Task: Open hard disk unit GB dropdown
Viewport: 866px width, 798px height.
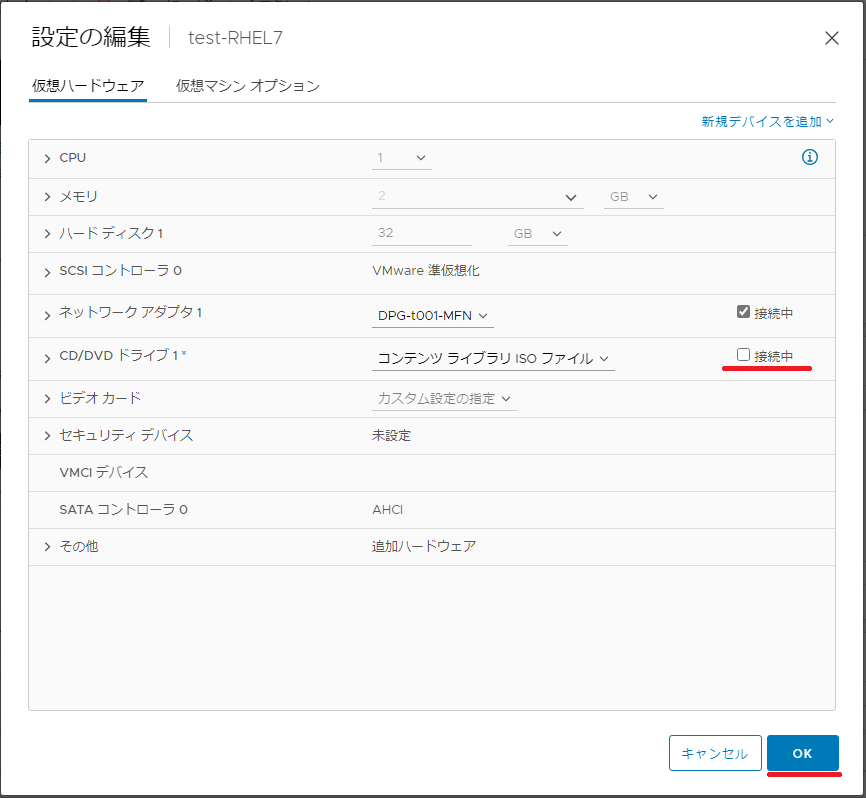Action: coord(537,234)
